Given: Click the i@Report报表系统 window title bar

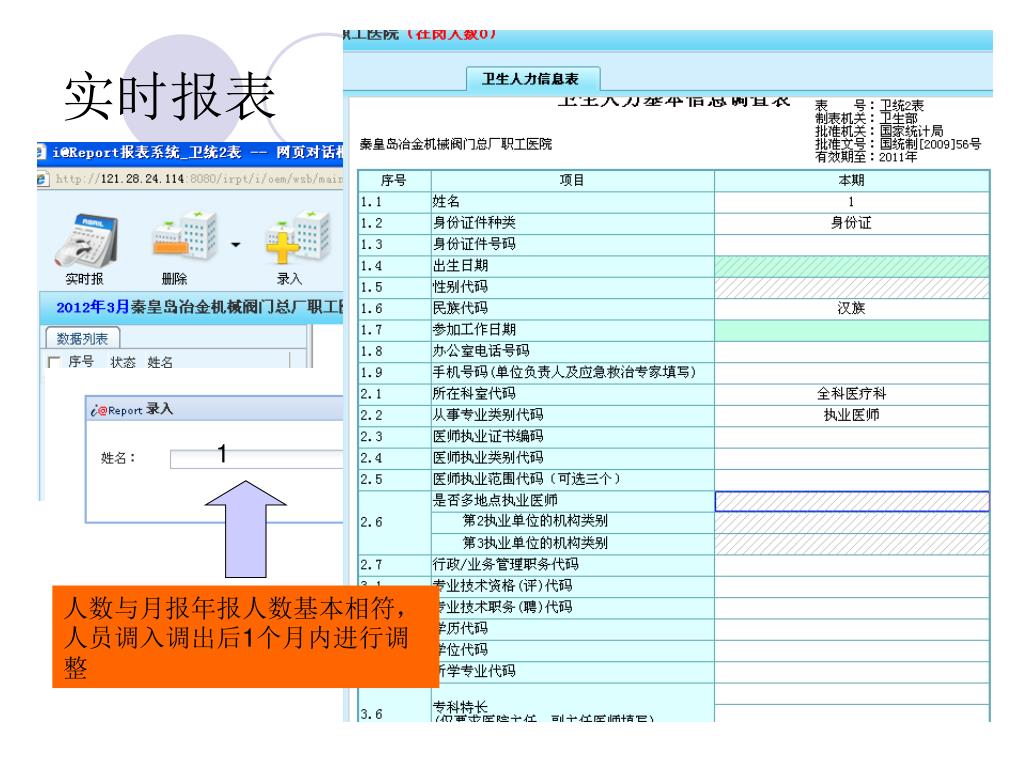Looking at the screenshot, I should click(x=190, y=152).
